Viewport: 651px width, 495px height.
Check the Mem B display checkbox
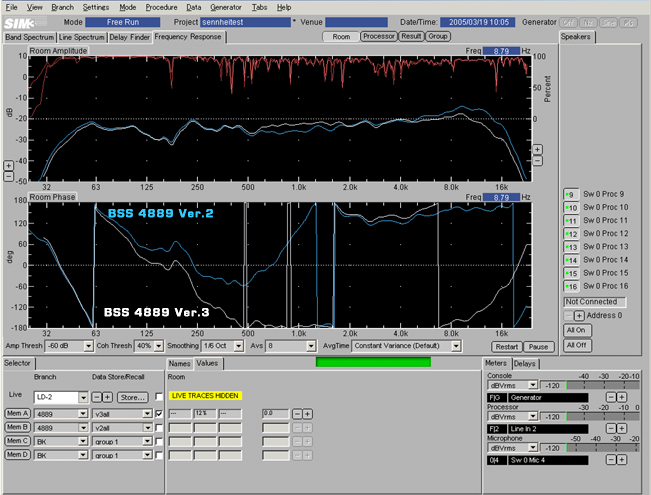click(x=159, y=427)
